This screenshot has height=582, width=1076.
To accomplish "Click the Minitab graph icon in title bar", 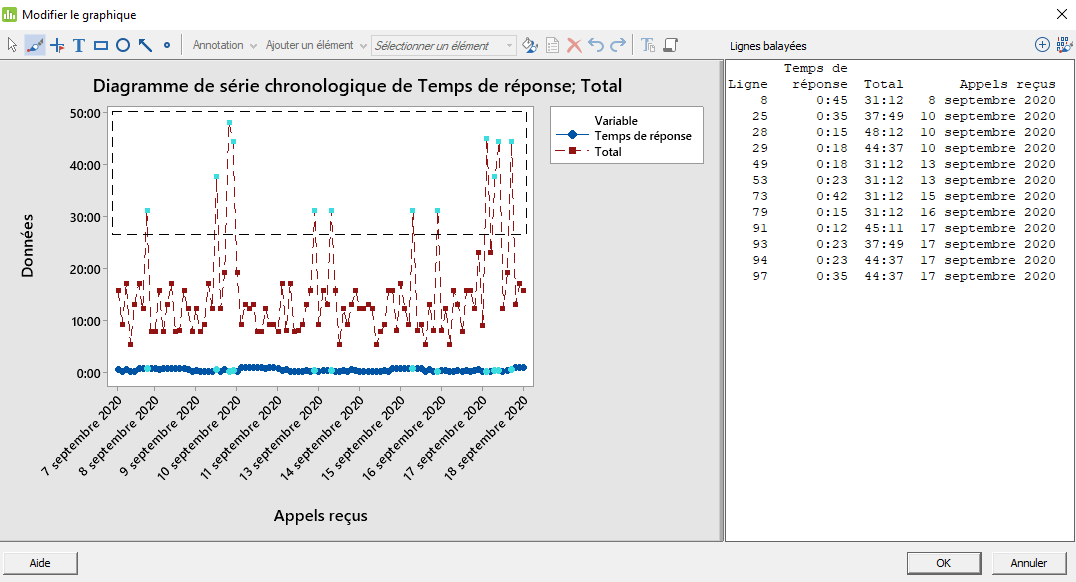I will click(x=10, y=14).
